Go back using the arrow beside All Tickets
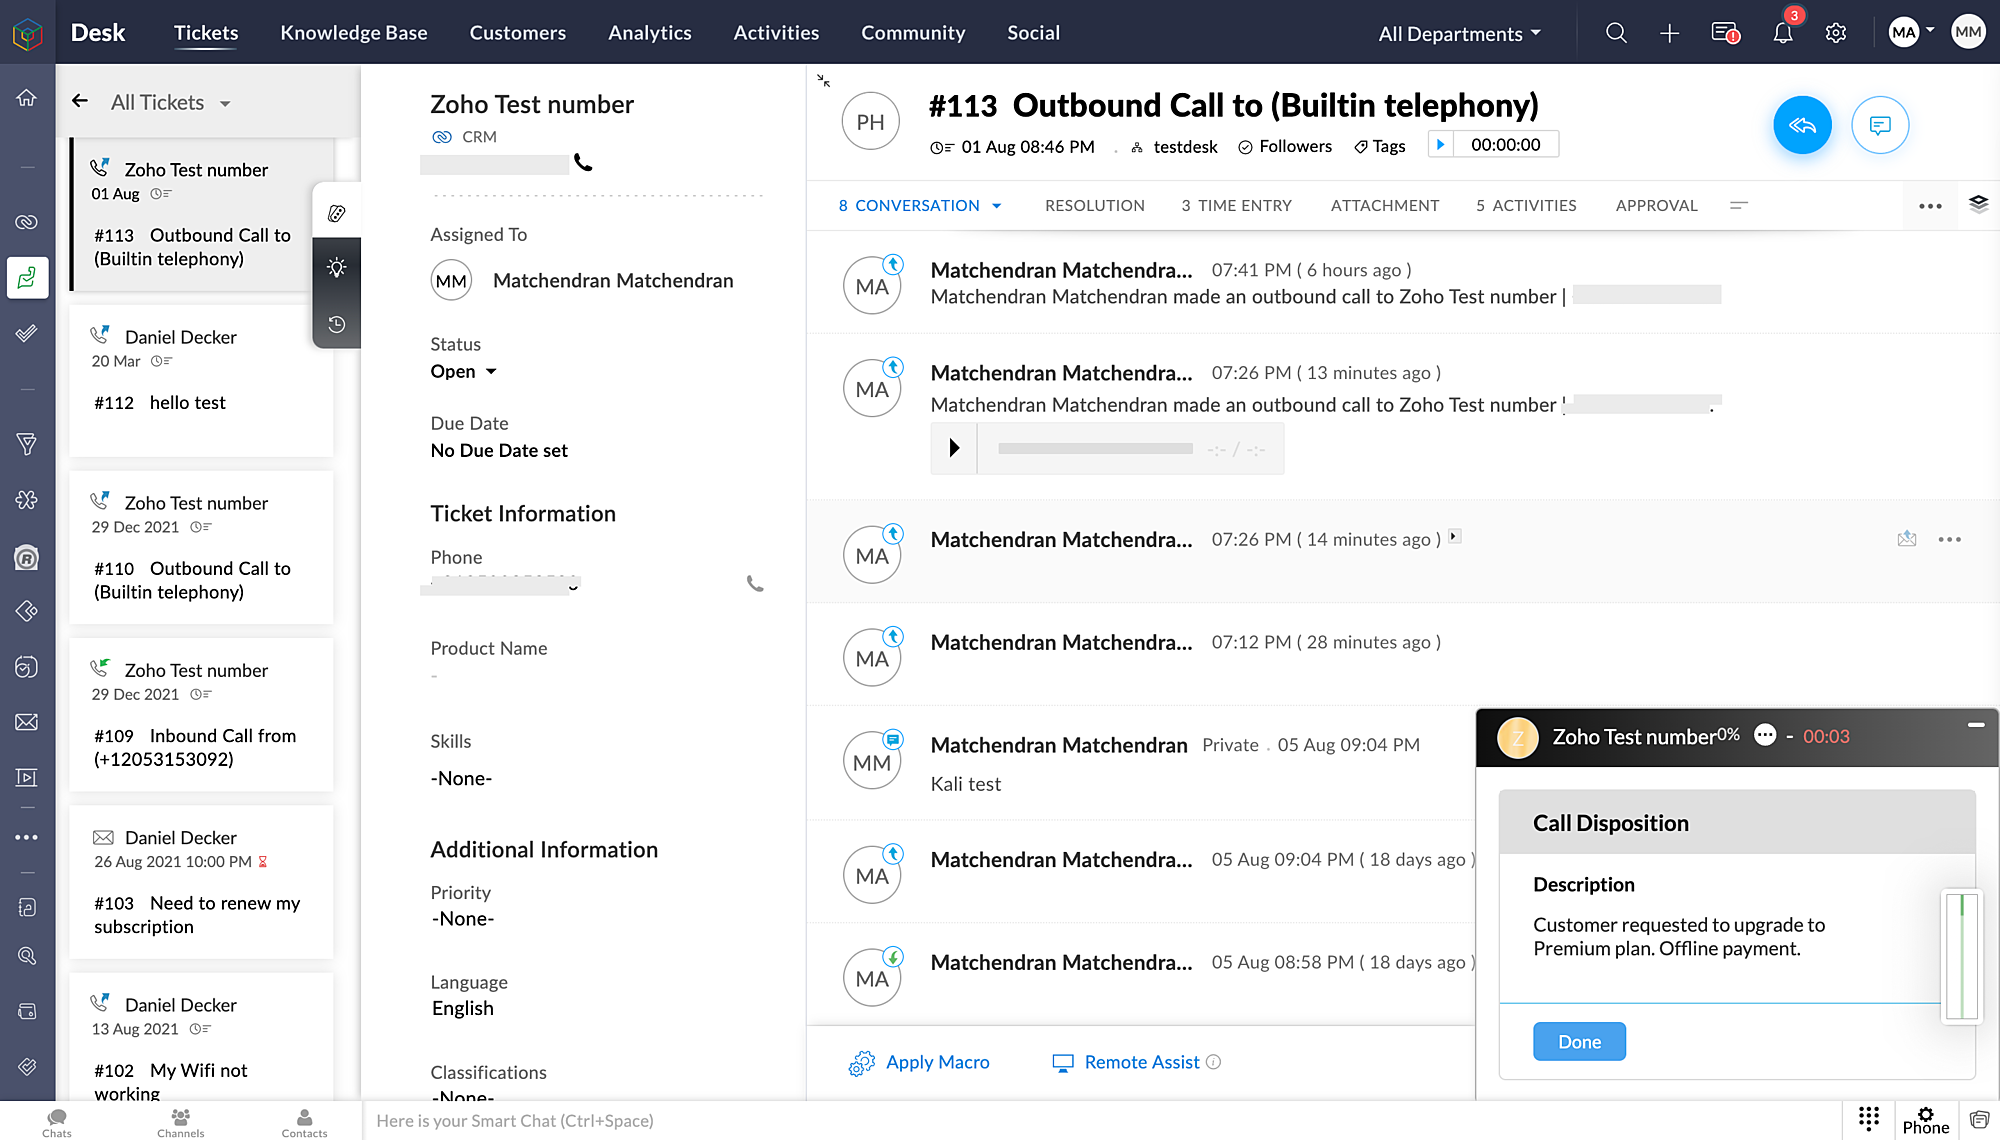 tap(80, 101)
